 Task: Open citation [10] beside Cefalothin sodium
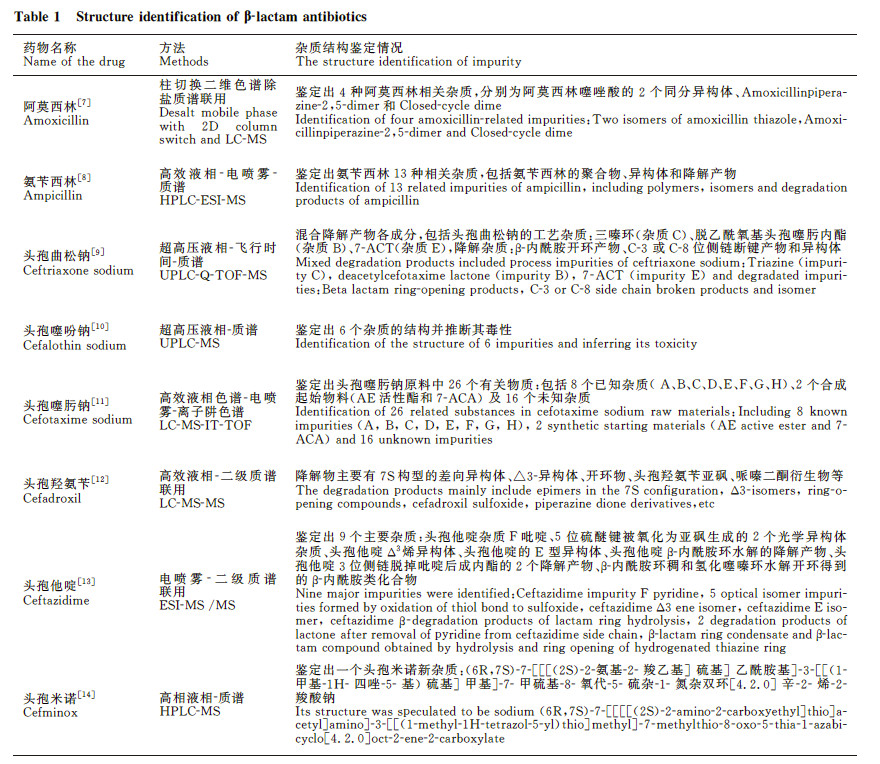tap(99, 326)
